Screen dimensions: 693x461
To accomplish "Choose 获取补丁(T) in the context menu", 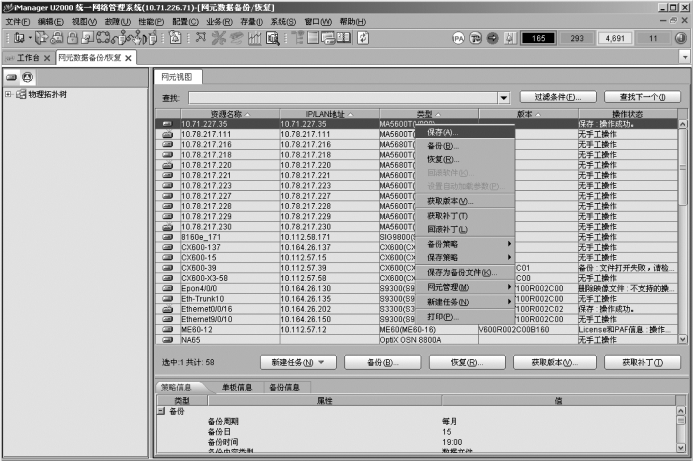I will pyautogui.click(x=465, y=216).
